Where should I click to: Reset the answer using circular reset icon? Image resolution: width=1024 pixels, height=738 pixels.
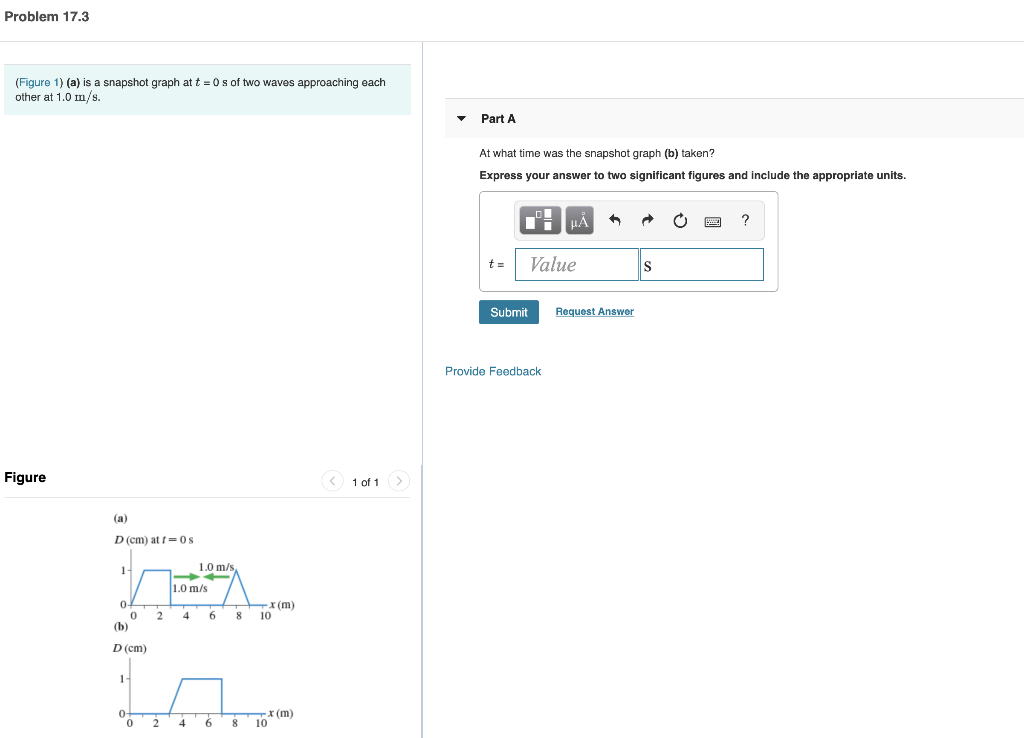coord(680,220)
